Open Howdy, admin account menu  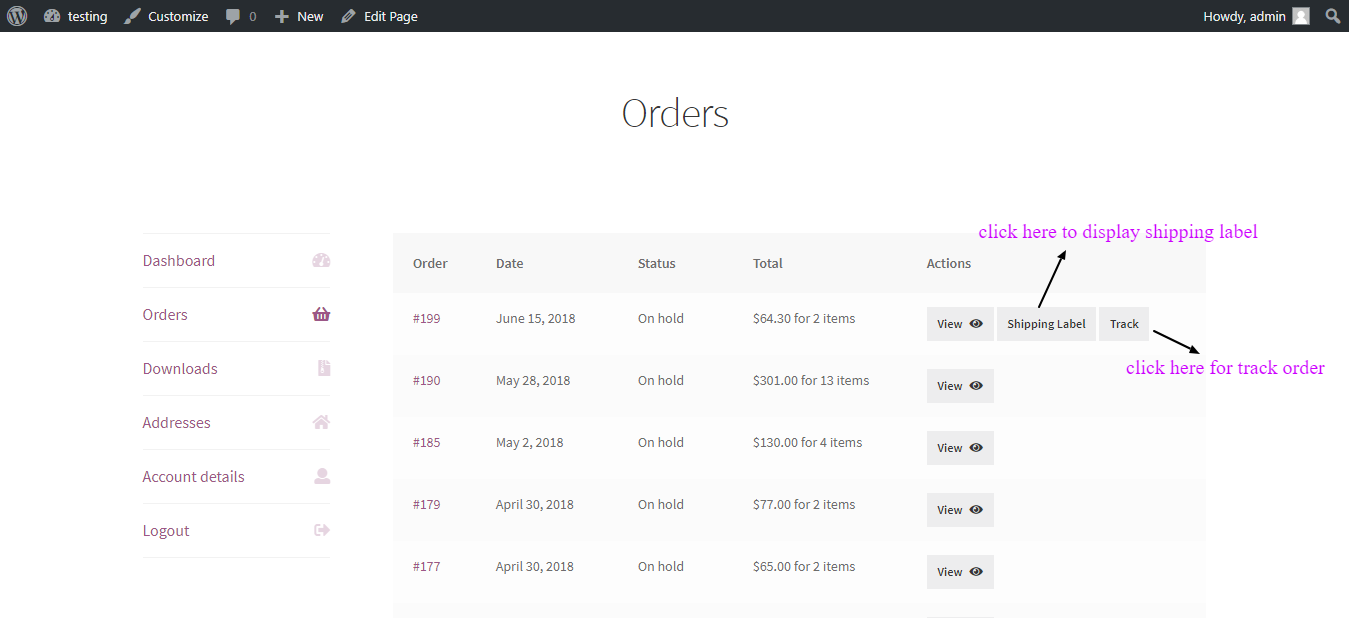1245,16
